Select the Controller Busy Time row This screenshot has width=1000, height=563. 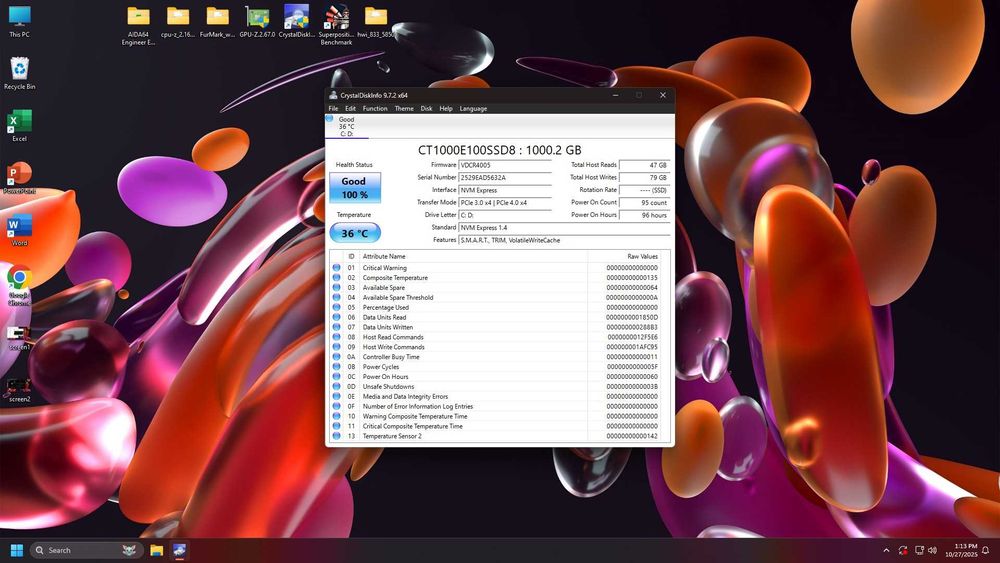coord(495,357)
